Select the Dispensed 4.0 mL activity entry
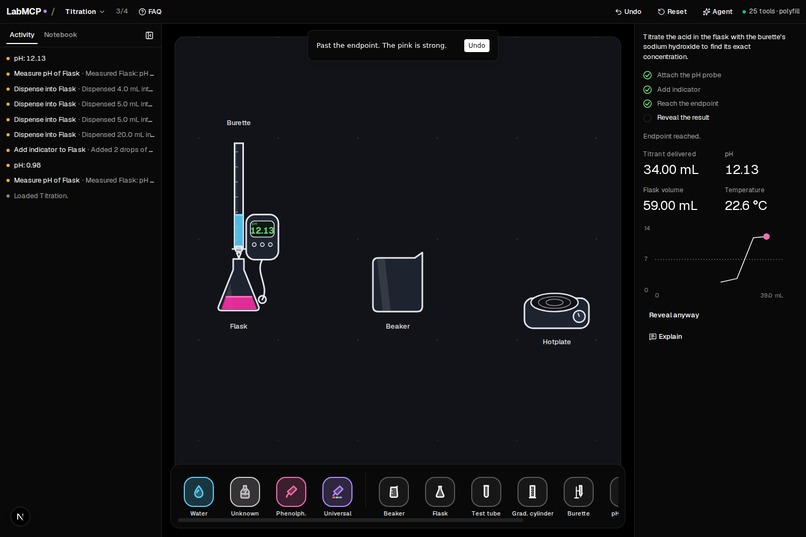Image resolution: width=806 pixels, height=537 pixels. [x=80, y=89]
